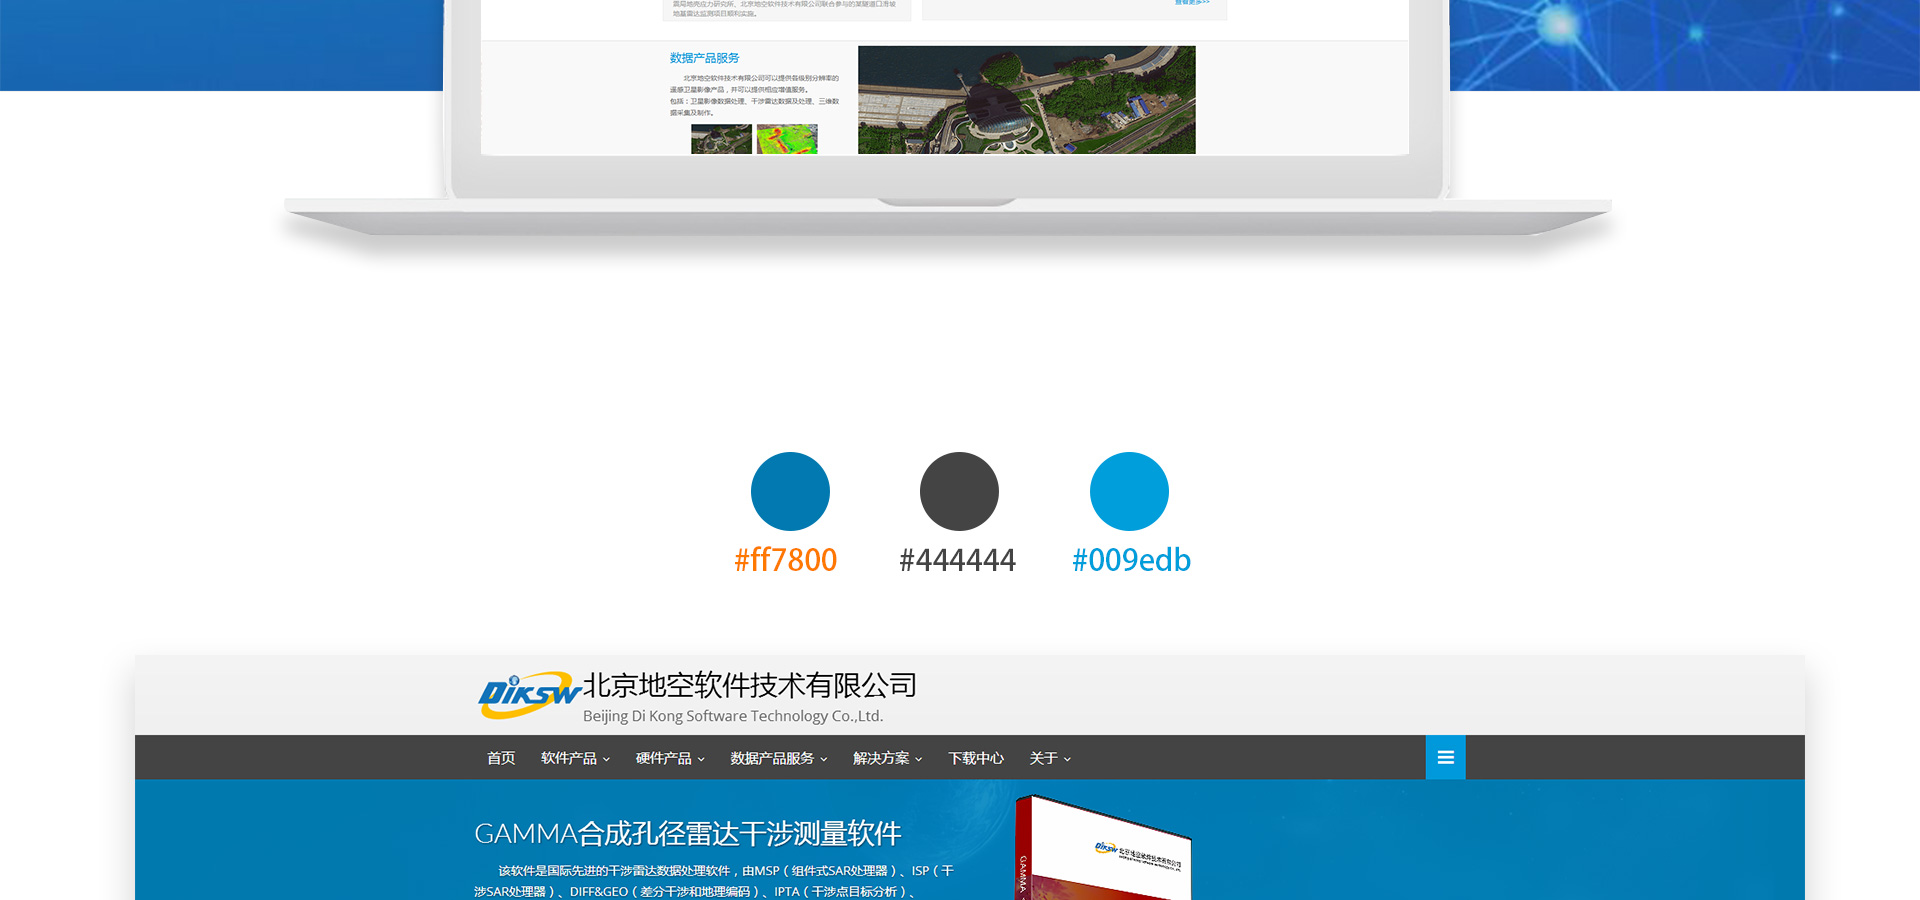Click the 数据产品服务 section heading link
Screen dimensions: 1920x900
click(704, 58)
